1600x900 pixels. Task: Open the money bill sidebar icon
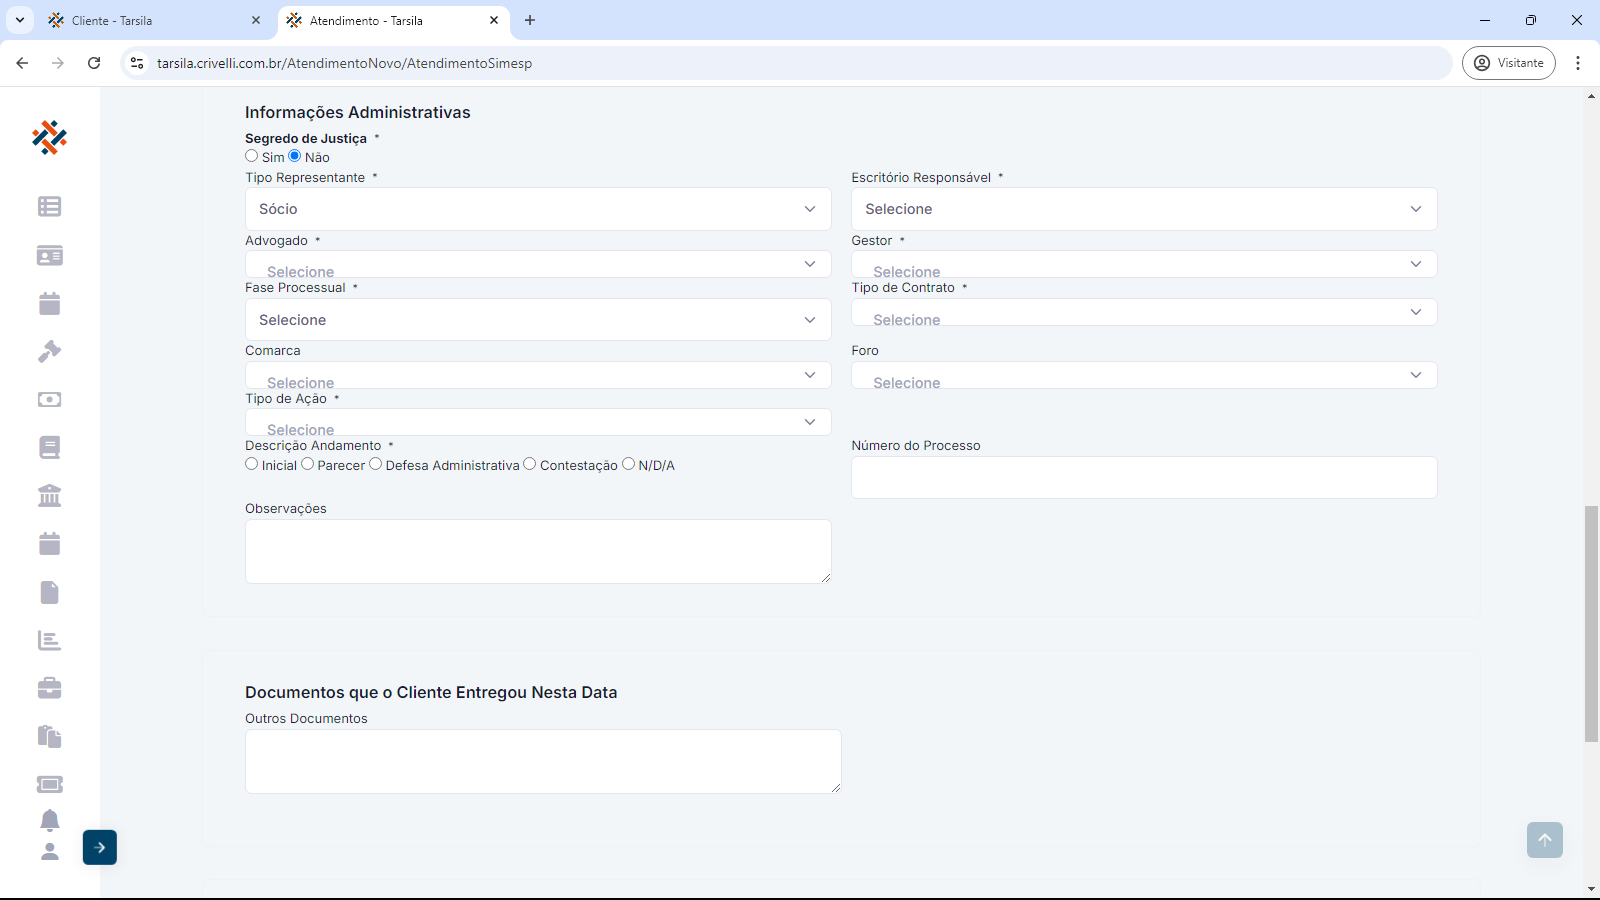point(49,400)
